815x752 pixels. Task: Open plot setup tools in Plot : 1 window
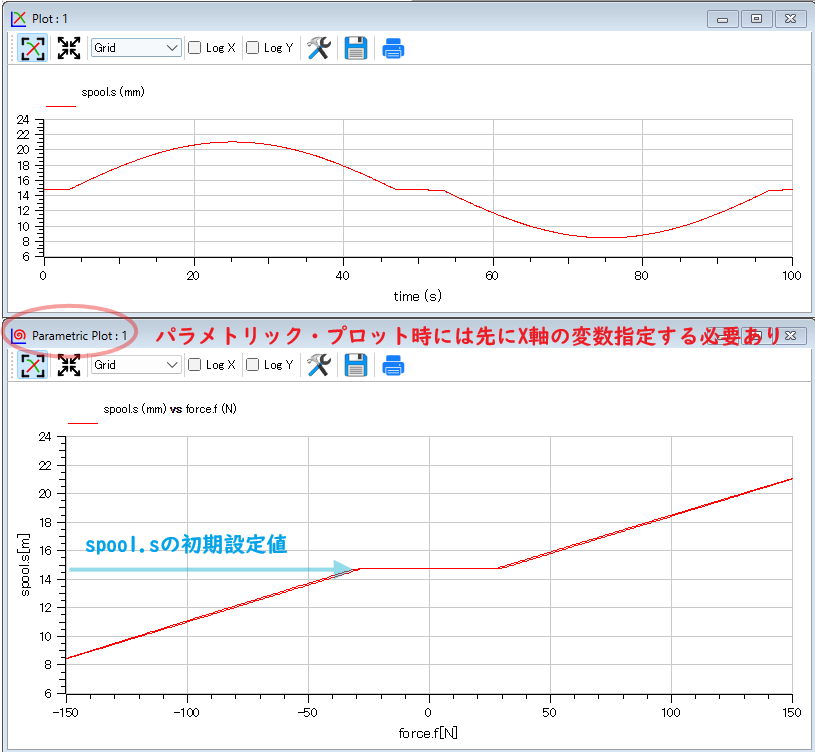coord(319,48)
